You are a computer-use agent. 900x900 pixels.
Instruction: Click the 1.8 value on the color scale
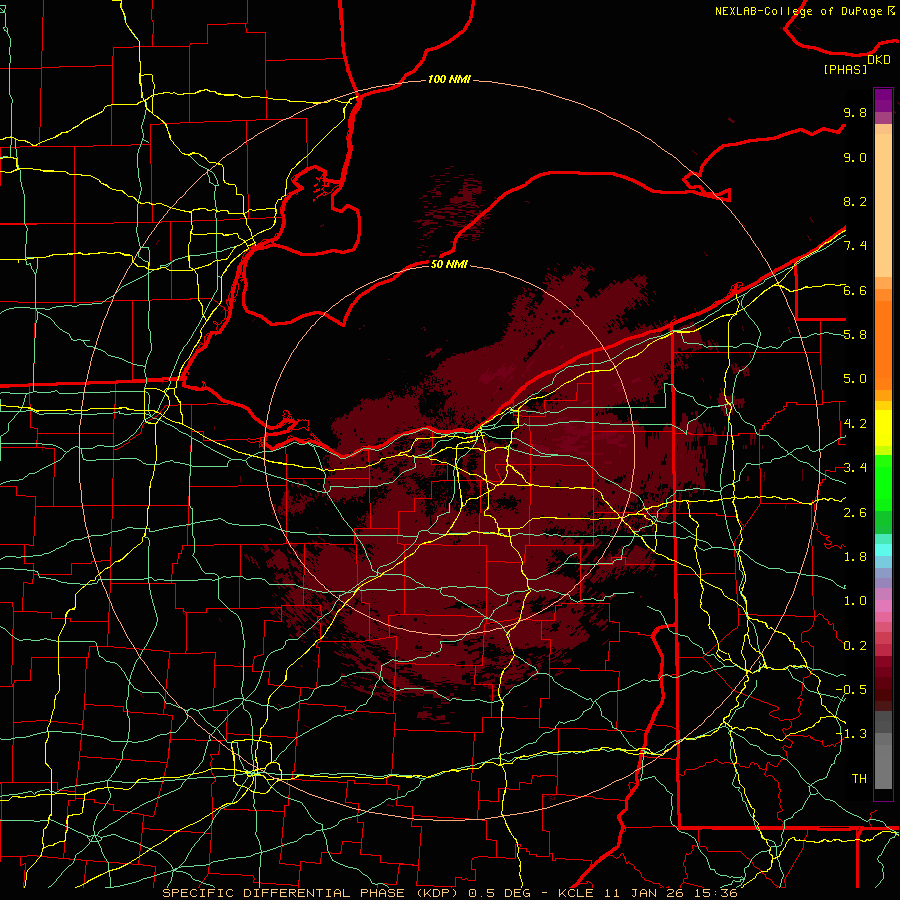click(855, 557)
